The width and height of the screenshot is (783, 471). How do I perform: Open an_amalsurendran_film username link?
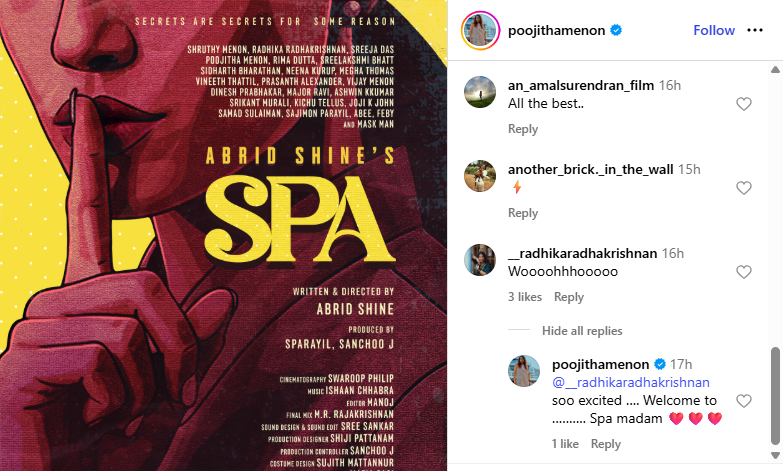click(x=581, y=85)
